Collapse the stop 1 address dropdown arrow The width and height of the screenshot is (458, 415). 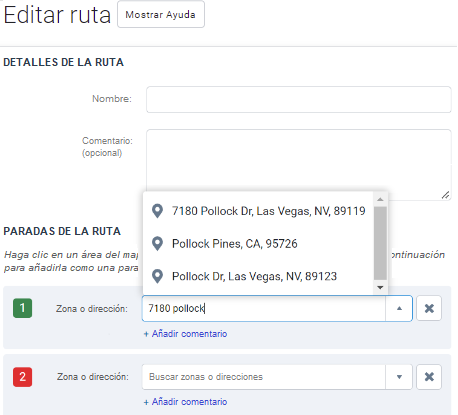point(399,308)
